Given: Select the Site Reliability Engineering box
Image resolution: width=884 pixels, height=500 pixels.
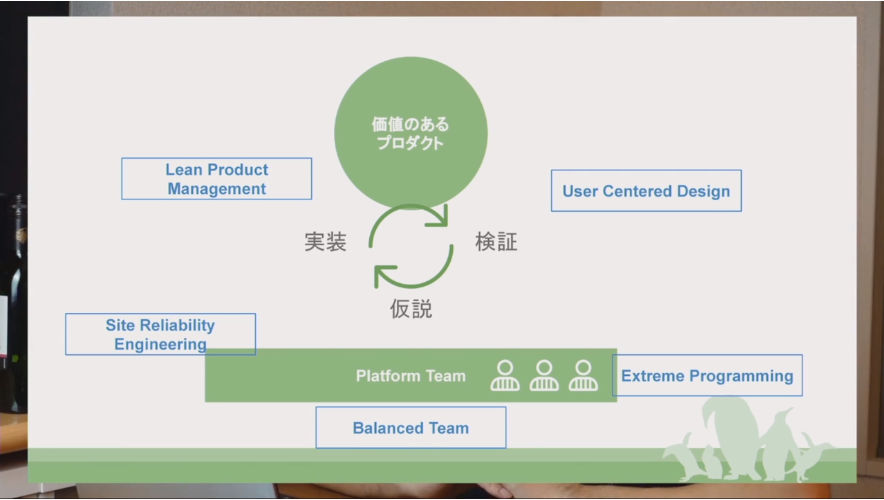Looking at the screenshot, I should point(160,334).
